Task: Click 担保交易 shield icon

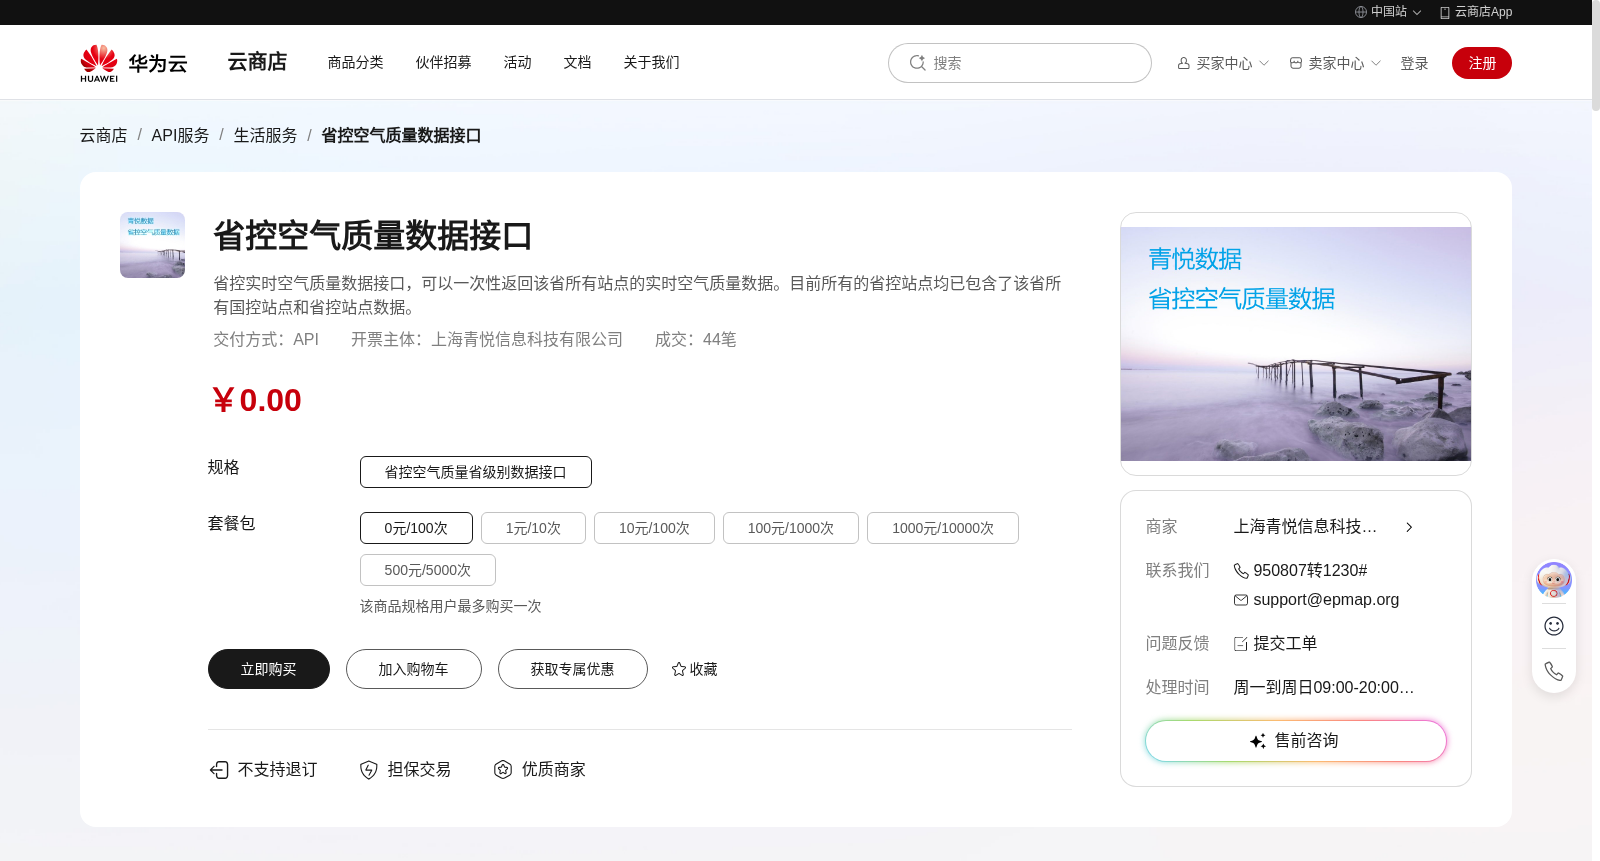Action: click(369, 769)
